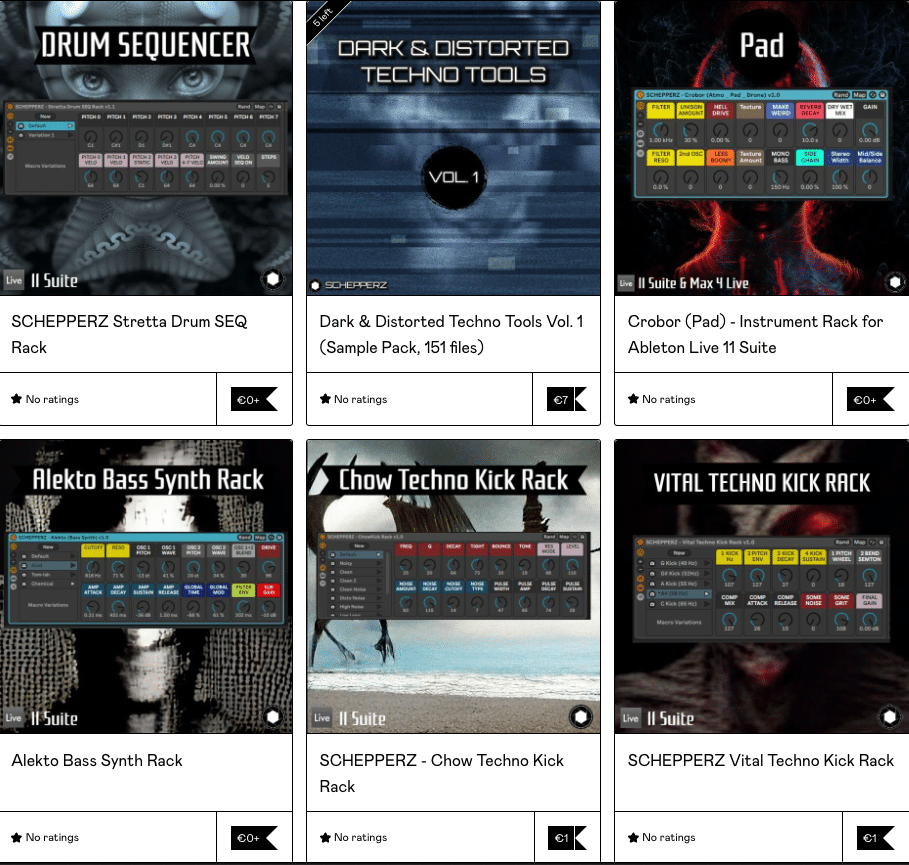Screen dimensions: 909x865
Task: Click the hexagon logo on Drum Sequencer cover
Action: coord(272,279)
